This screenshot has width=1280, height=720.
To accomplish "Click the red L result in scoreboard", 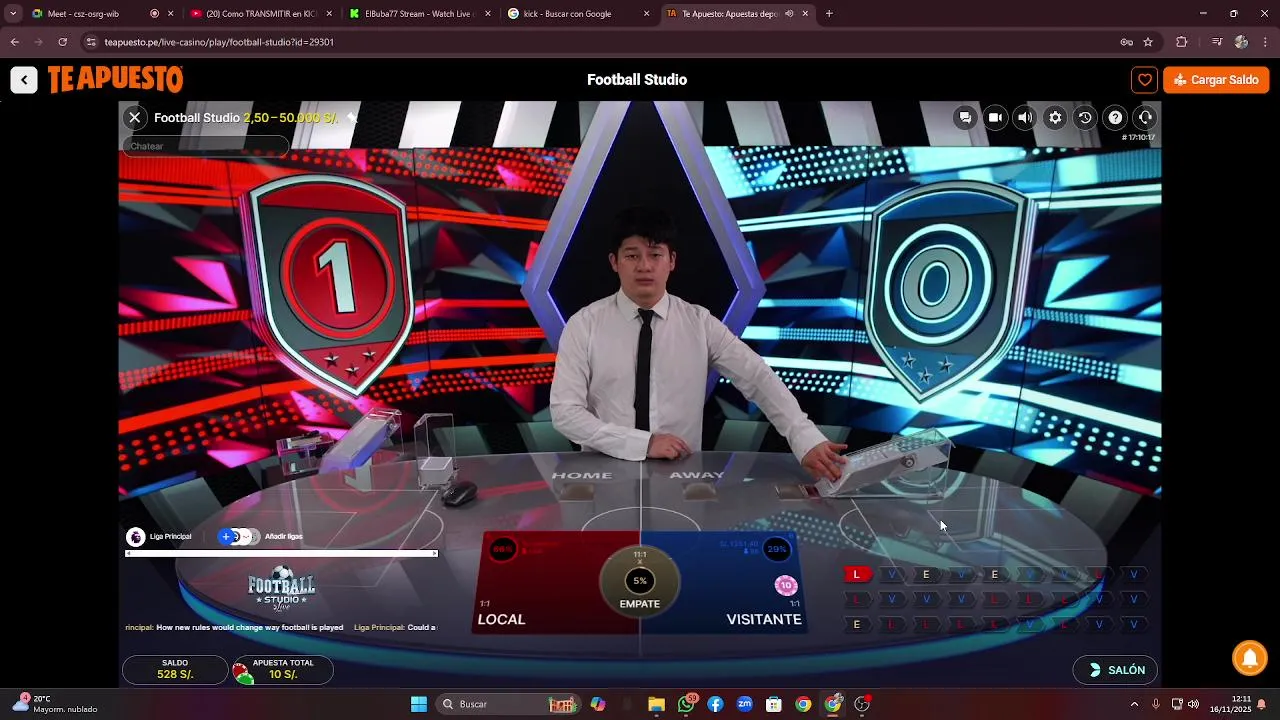I will 856,574.
